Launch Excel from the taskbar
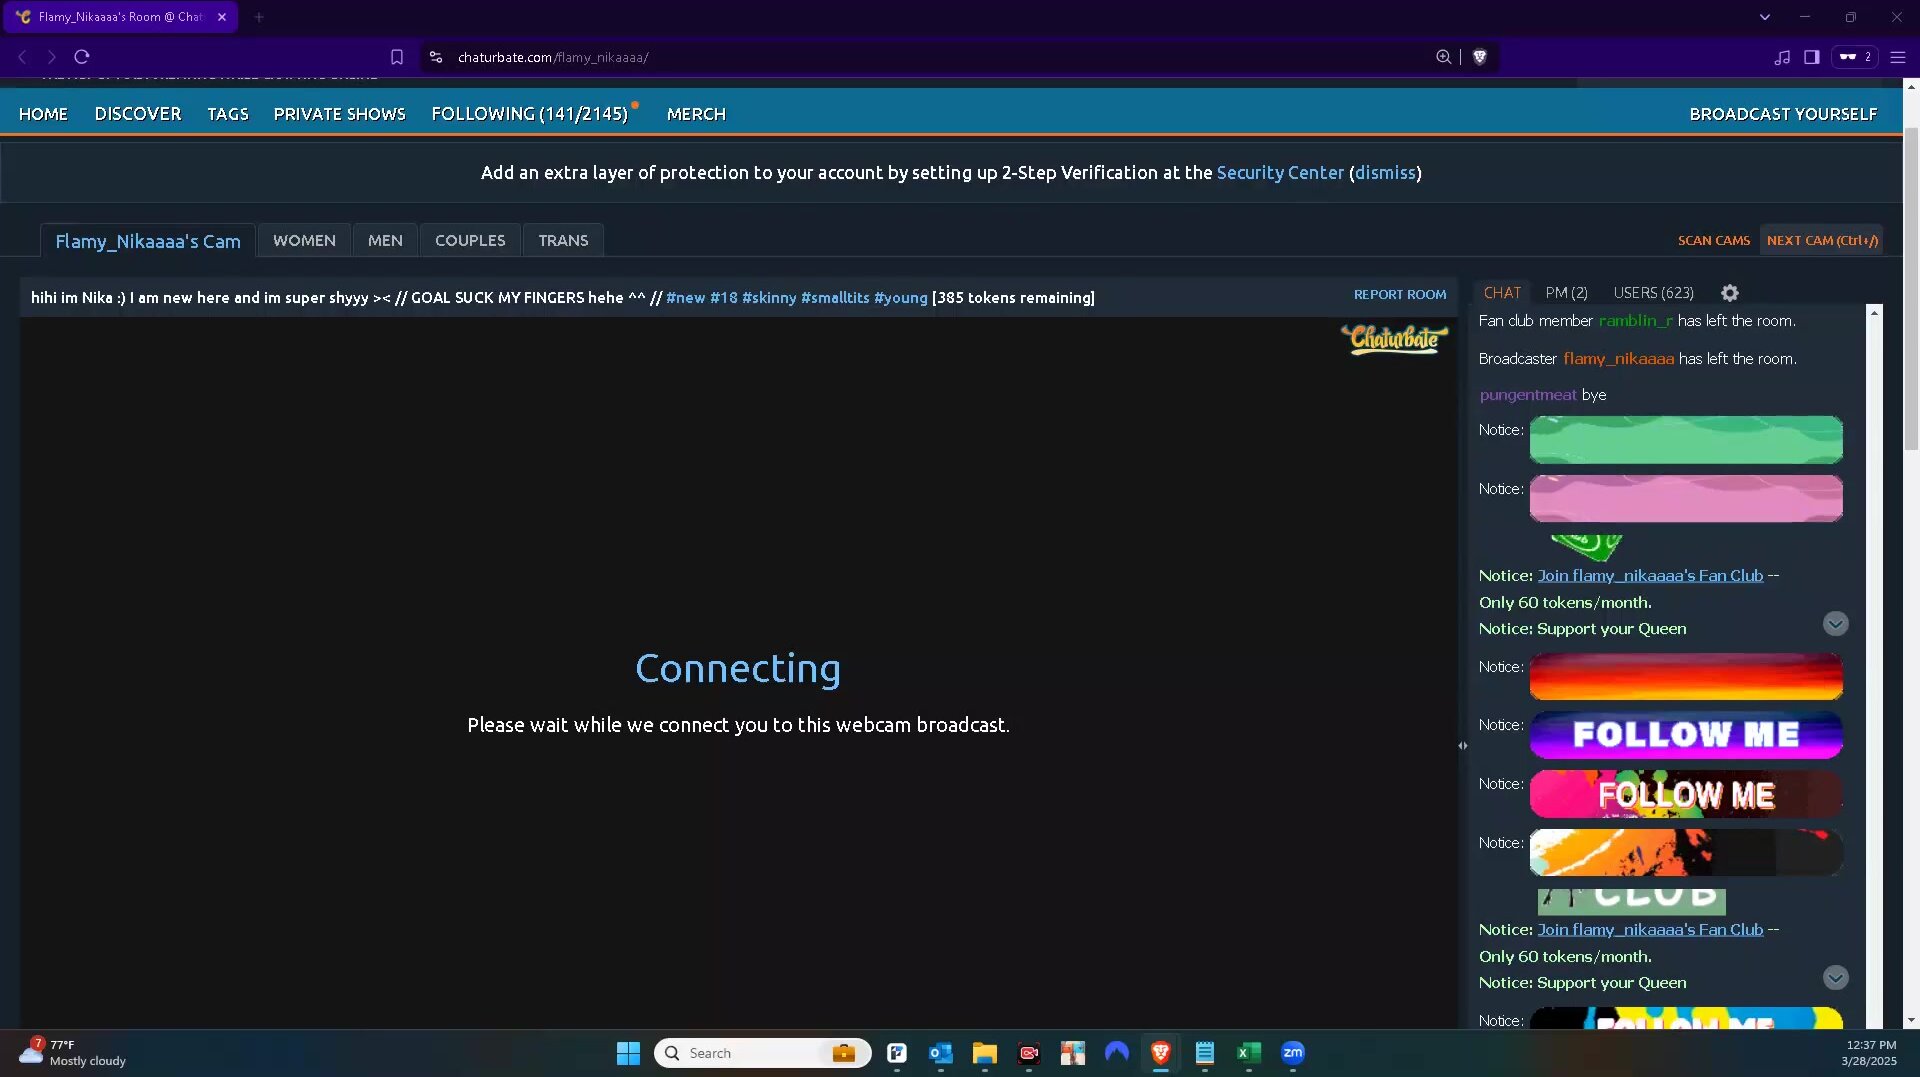This screenshot has height=1077, width=1920. tap(1248, 1052)
